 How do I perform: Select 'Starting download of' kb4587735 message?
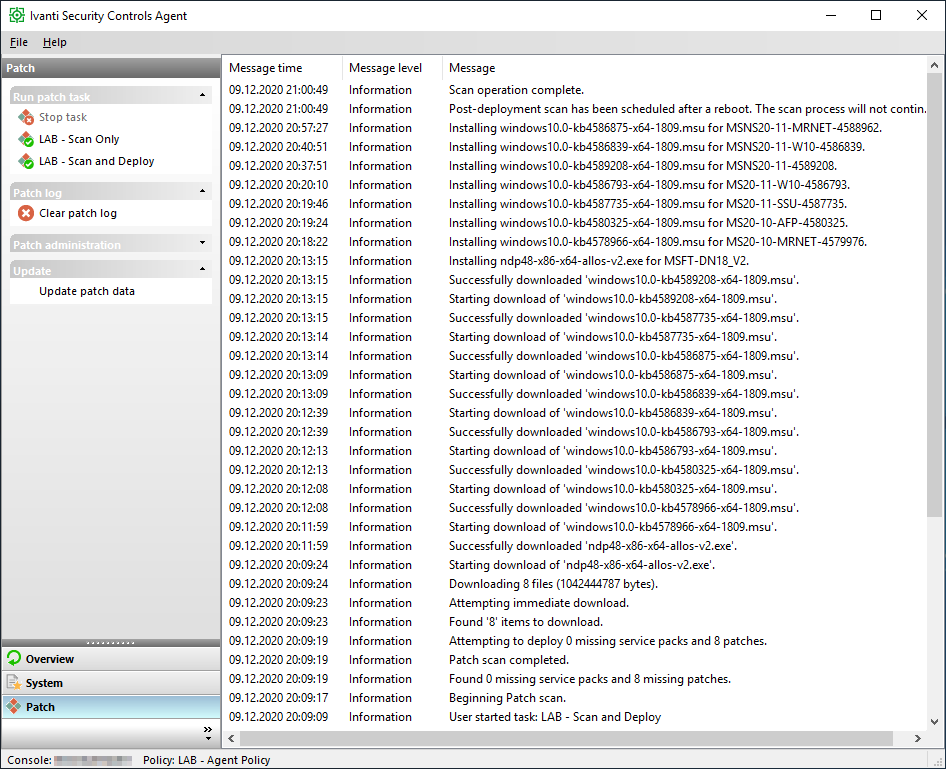613,337
